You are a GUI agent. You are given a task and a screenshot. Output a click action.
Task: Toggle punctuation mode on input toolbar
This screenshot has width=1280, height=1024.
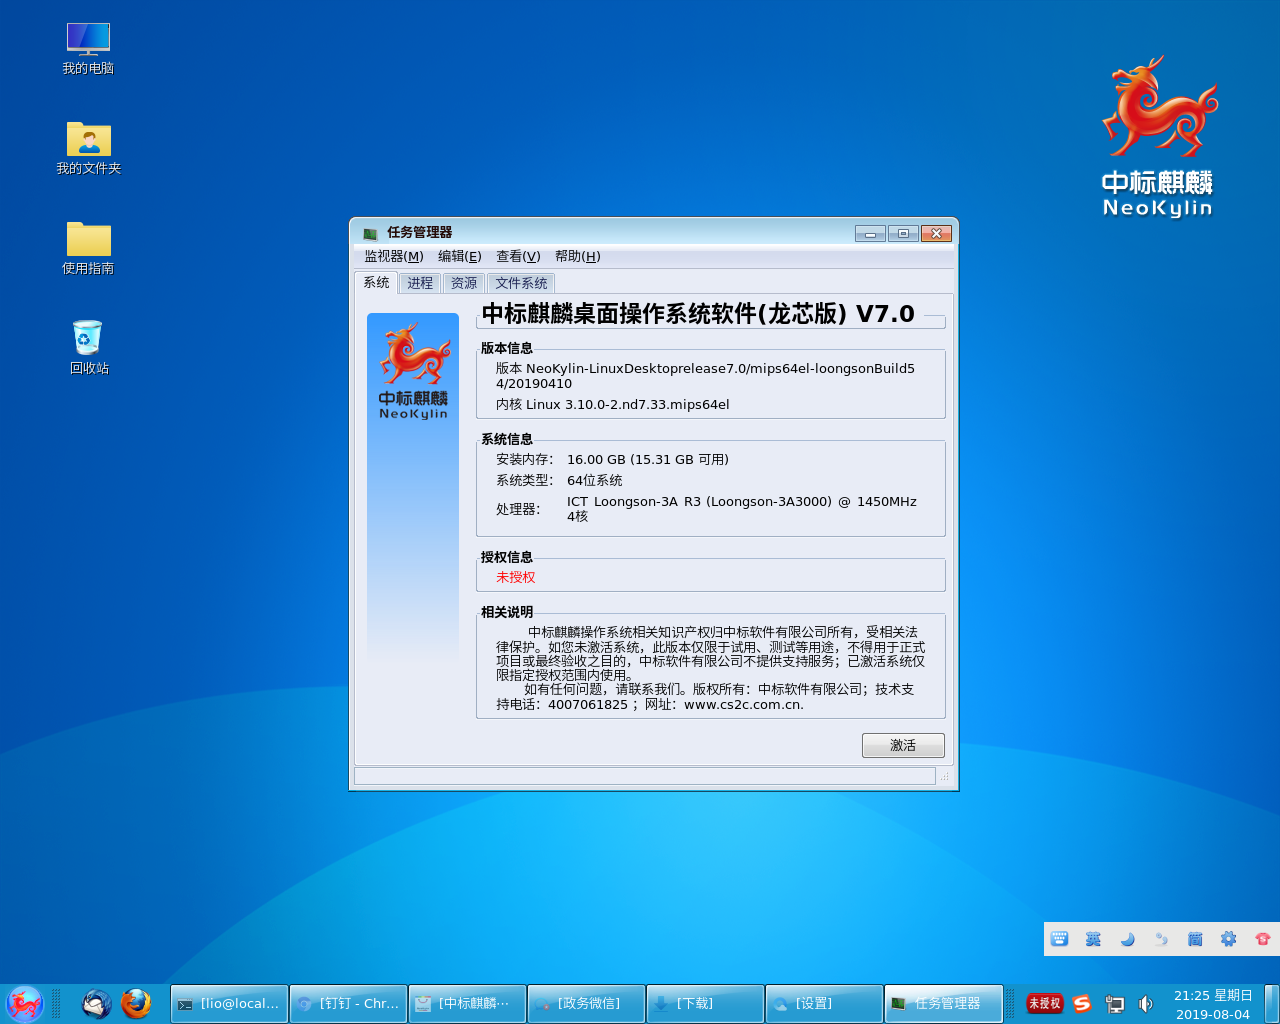coord(1161,939)
